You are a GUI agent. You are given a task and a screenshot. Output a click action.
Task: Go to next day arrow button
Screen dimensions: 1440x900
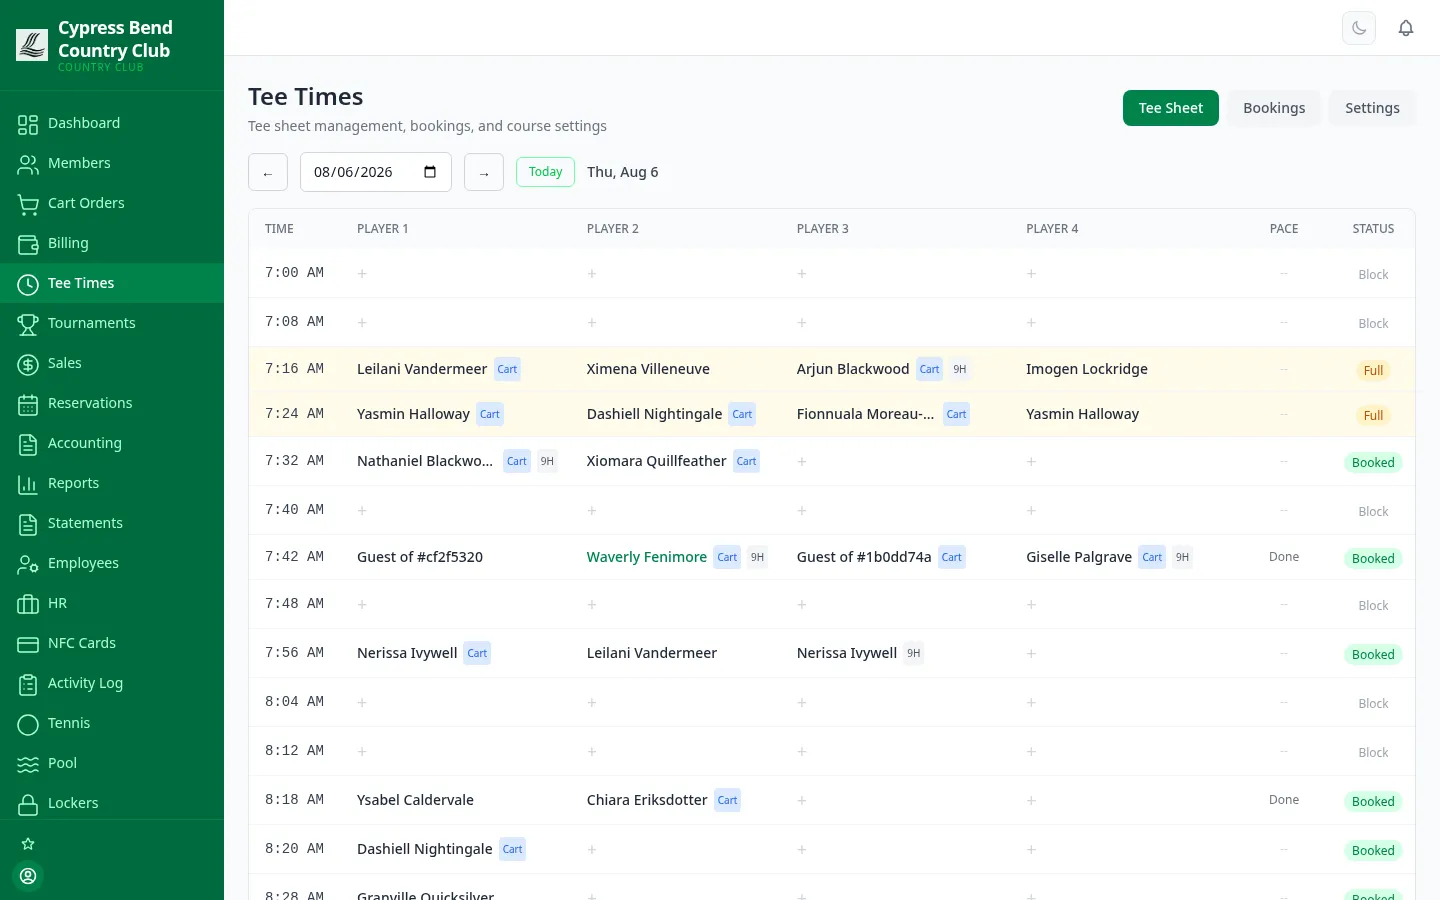(484, 172)
